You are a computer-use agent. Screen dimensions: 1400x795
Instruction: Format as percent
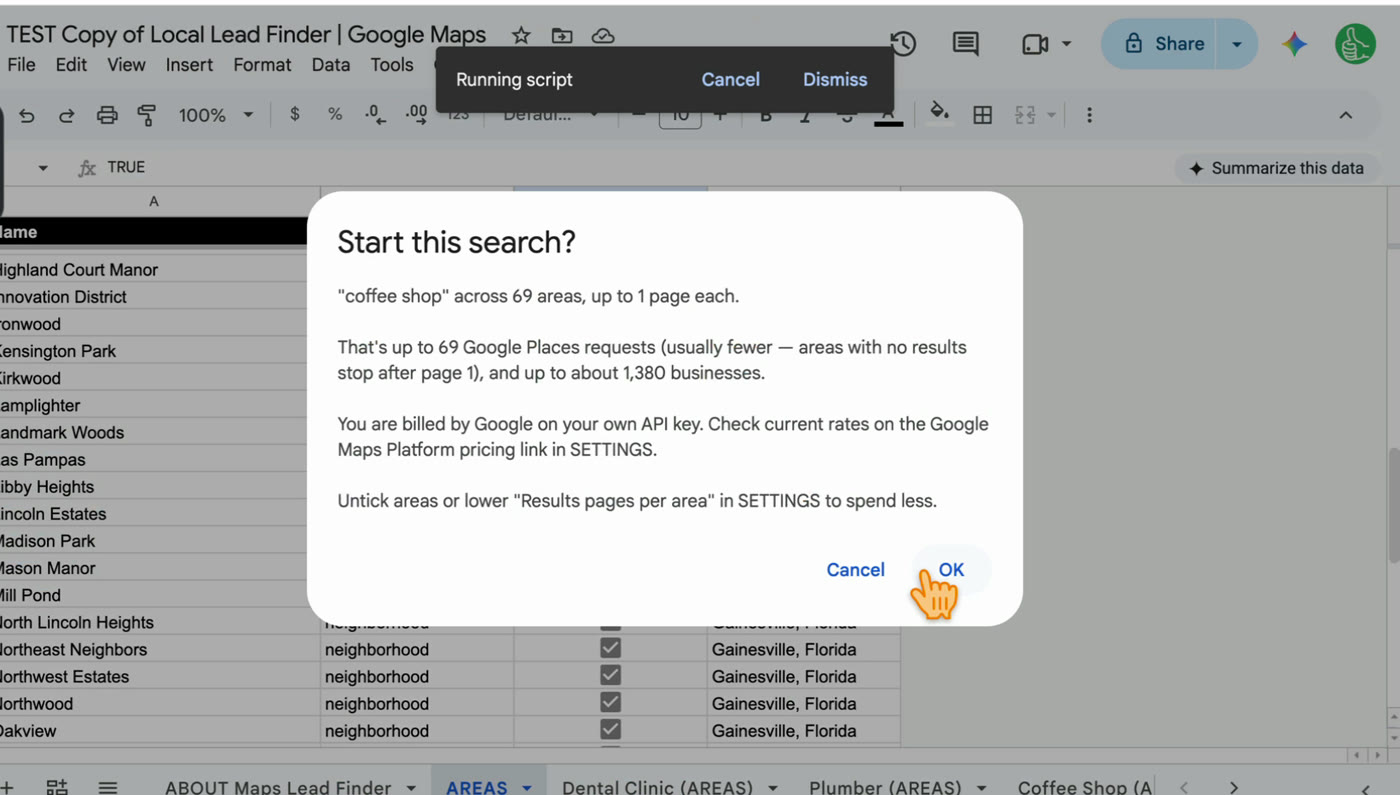click(335, 114)
